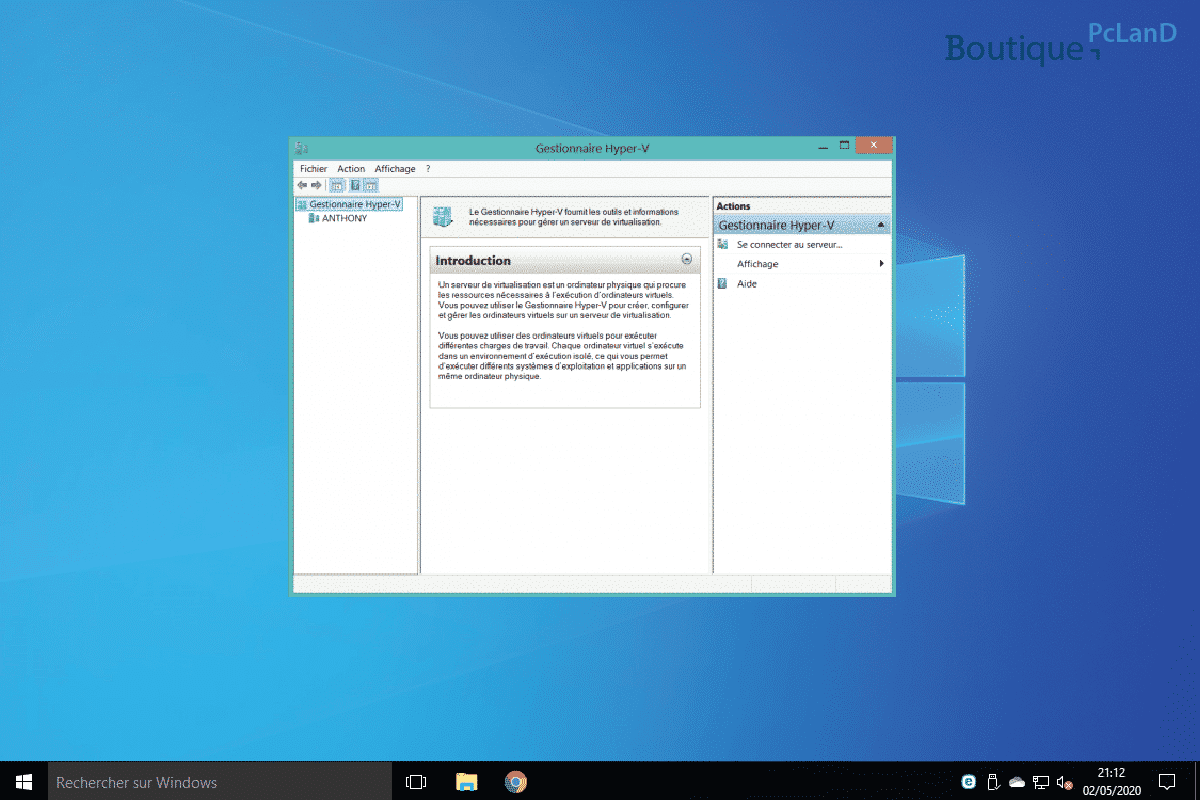The height and width of the screenshot is (800, 1200).
Task: Click the muted volume tray icon
Action: 1065,782
